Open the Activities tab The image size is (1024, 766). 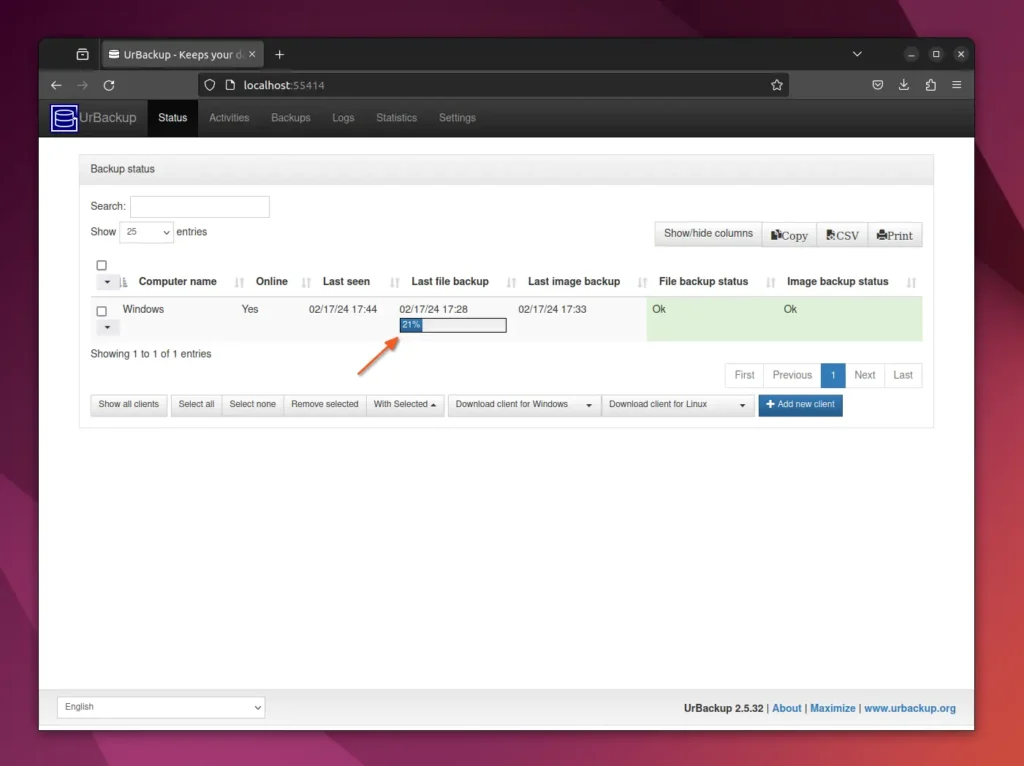tap(229, 118)
